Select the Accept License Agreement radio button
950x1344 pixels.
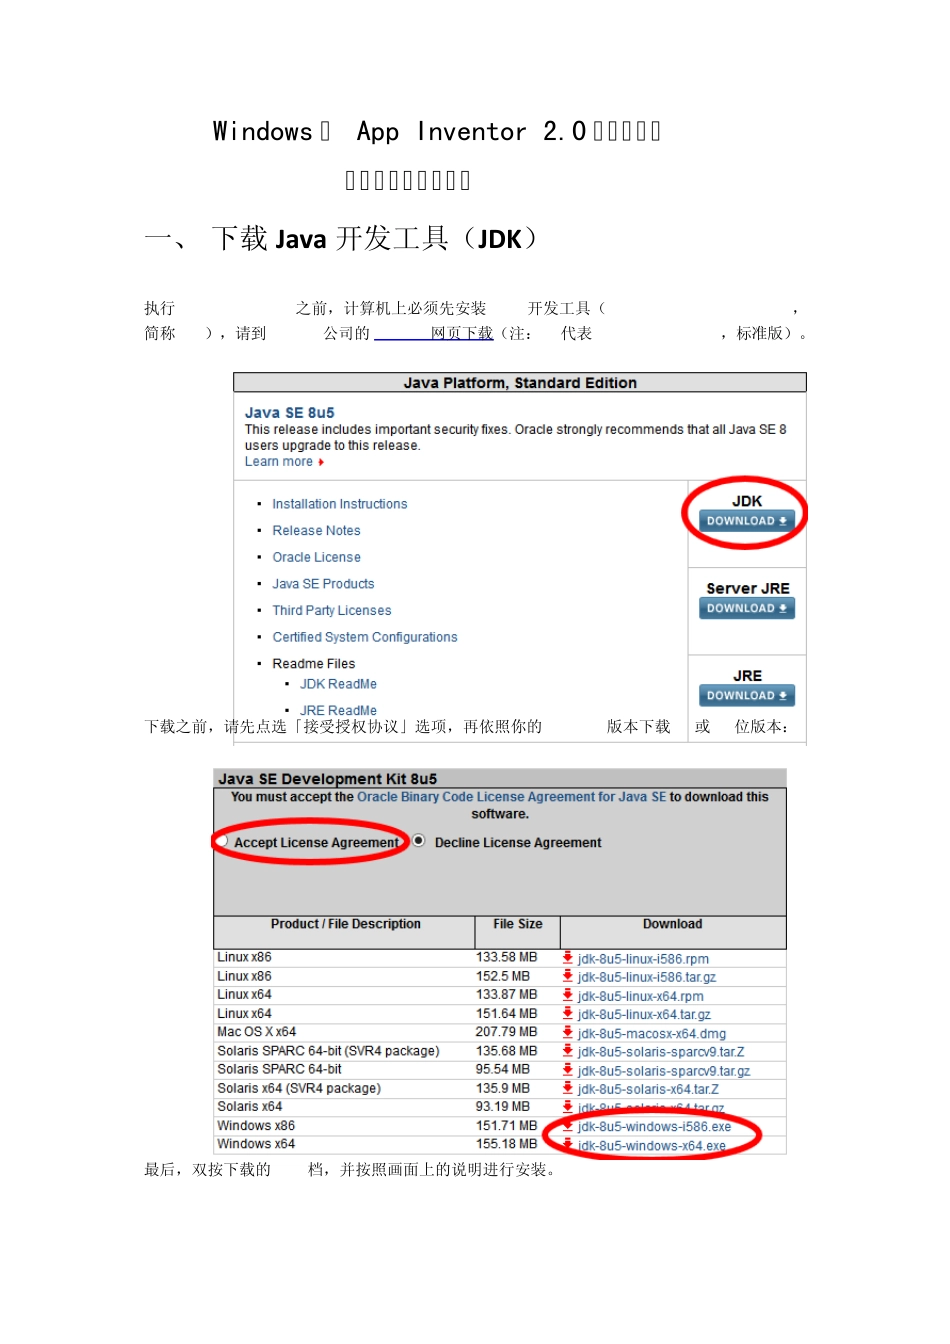[222, 841]
